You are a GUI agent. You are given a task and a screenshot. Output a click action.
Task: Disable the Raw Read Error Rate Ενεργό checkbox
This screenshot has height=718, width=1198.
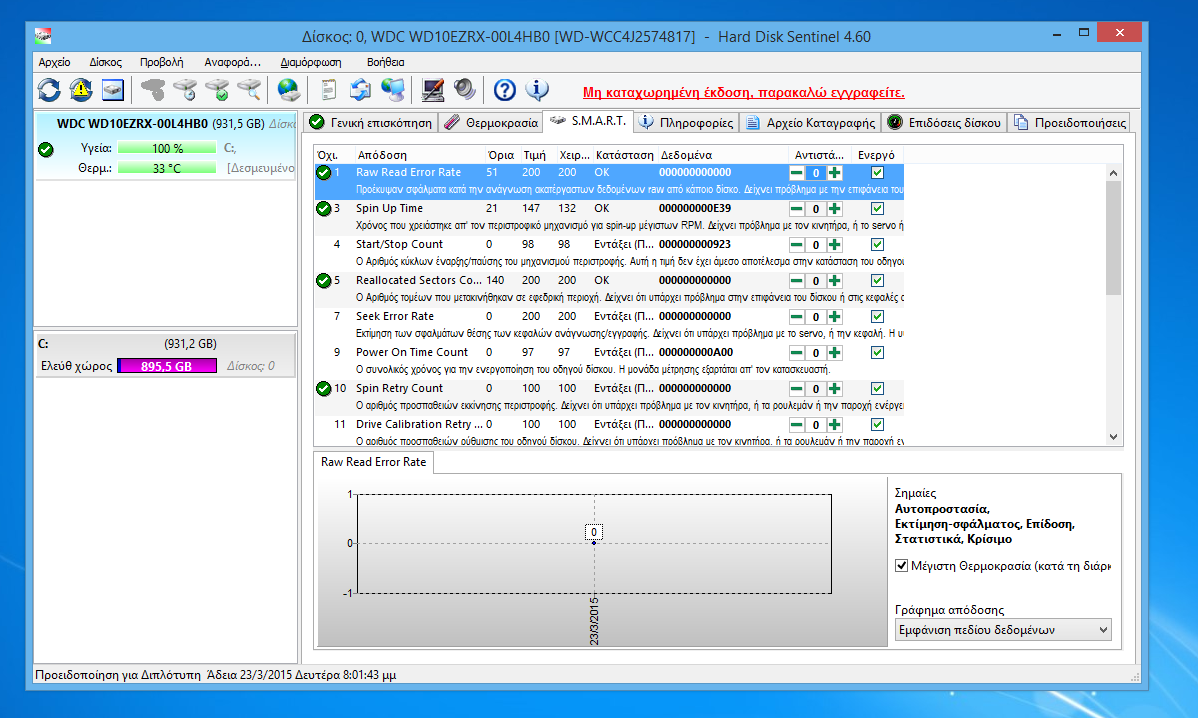coord(877,173)
